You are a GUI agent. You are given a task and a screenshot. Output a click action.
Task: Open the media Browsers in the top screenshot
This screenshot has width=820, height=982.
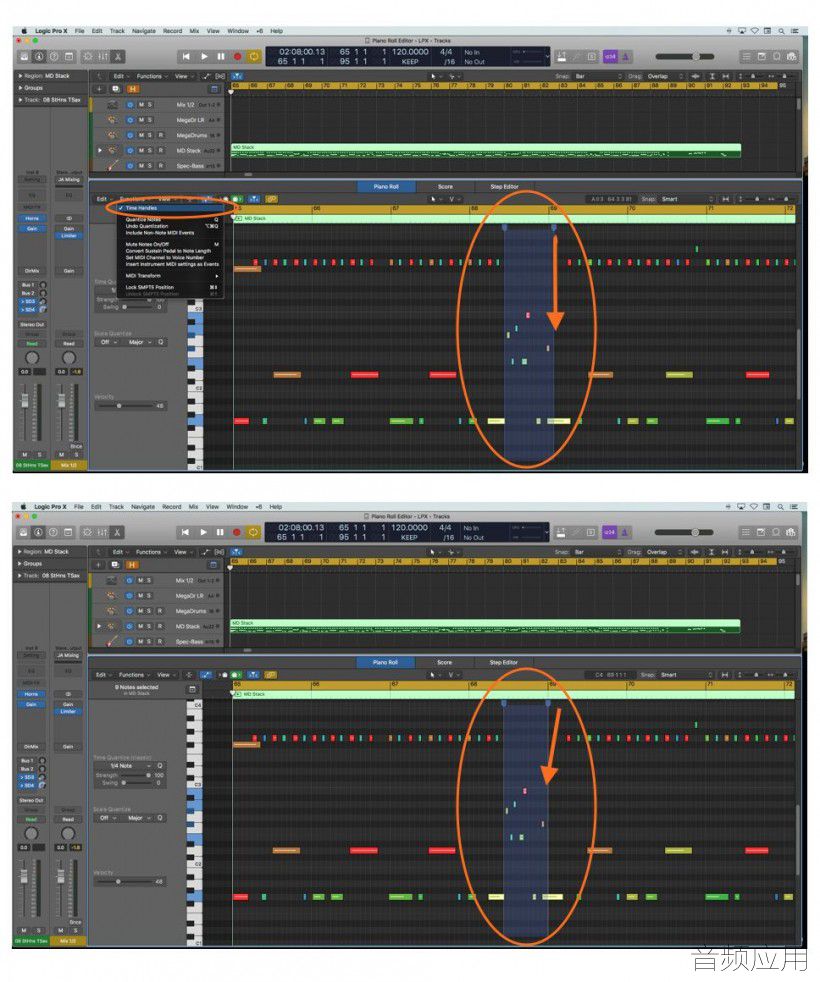pyautogui.click(x=792, y=56)
